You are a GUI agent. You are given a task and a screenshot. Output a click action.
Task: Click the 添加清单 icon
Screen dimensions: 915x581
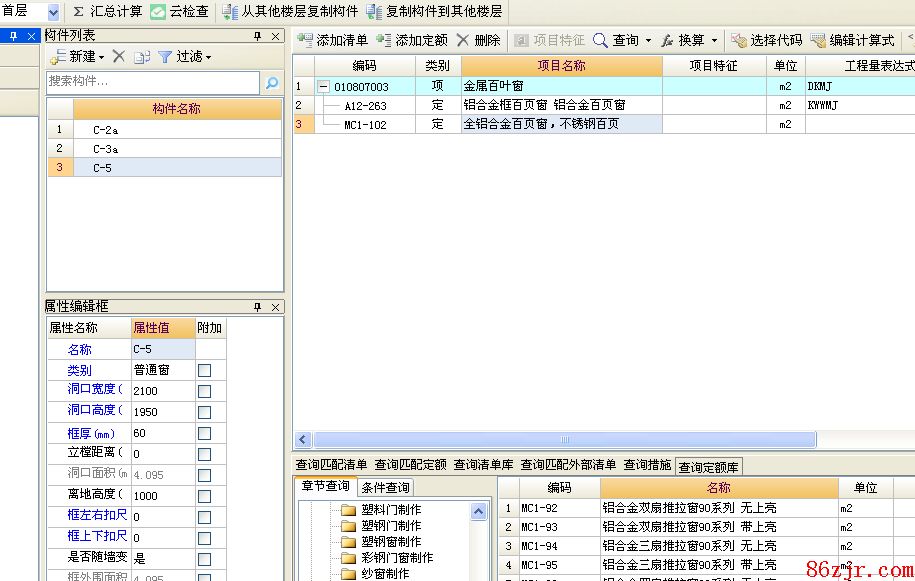tap(305, 40)
